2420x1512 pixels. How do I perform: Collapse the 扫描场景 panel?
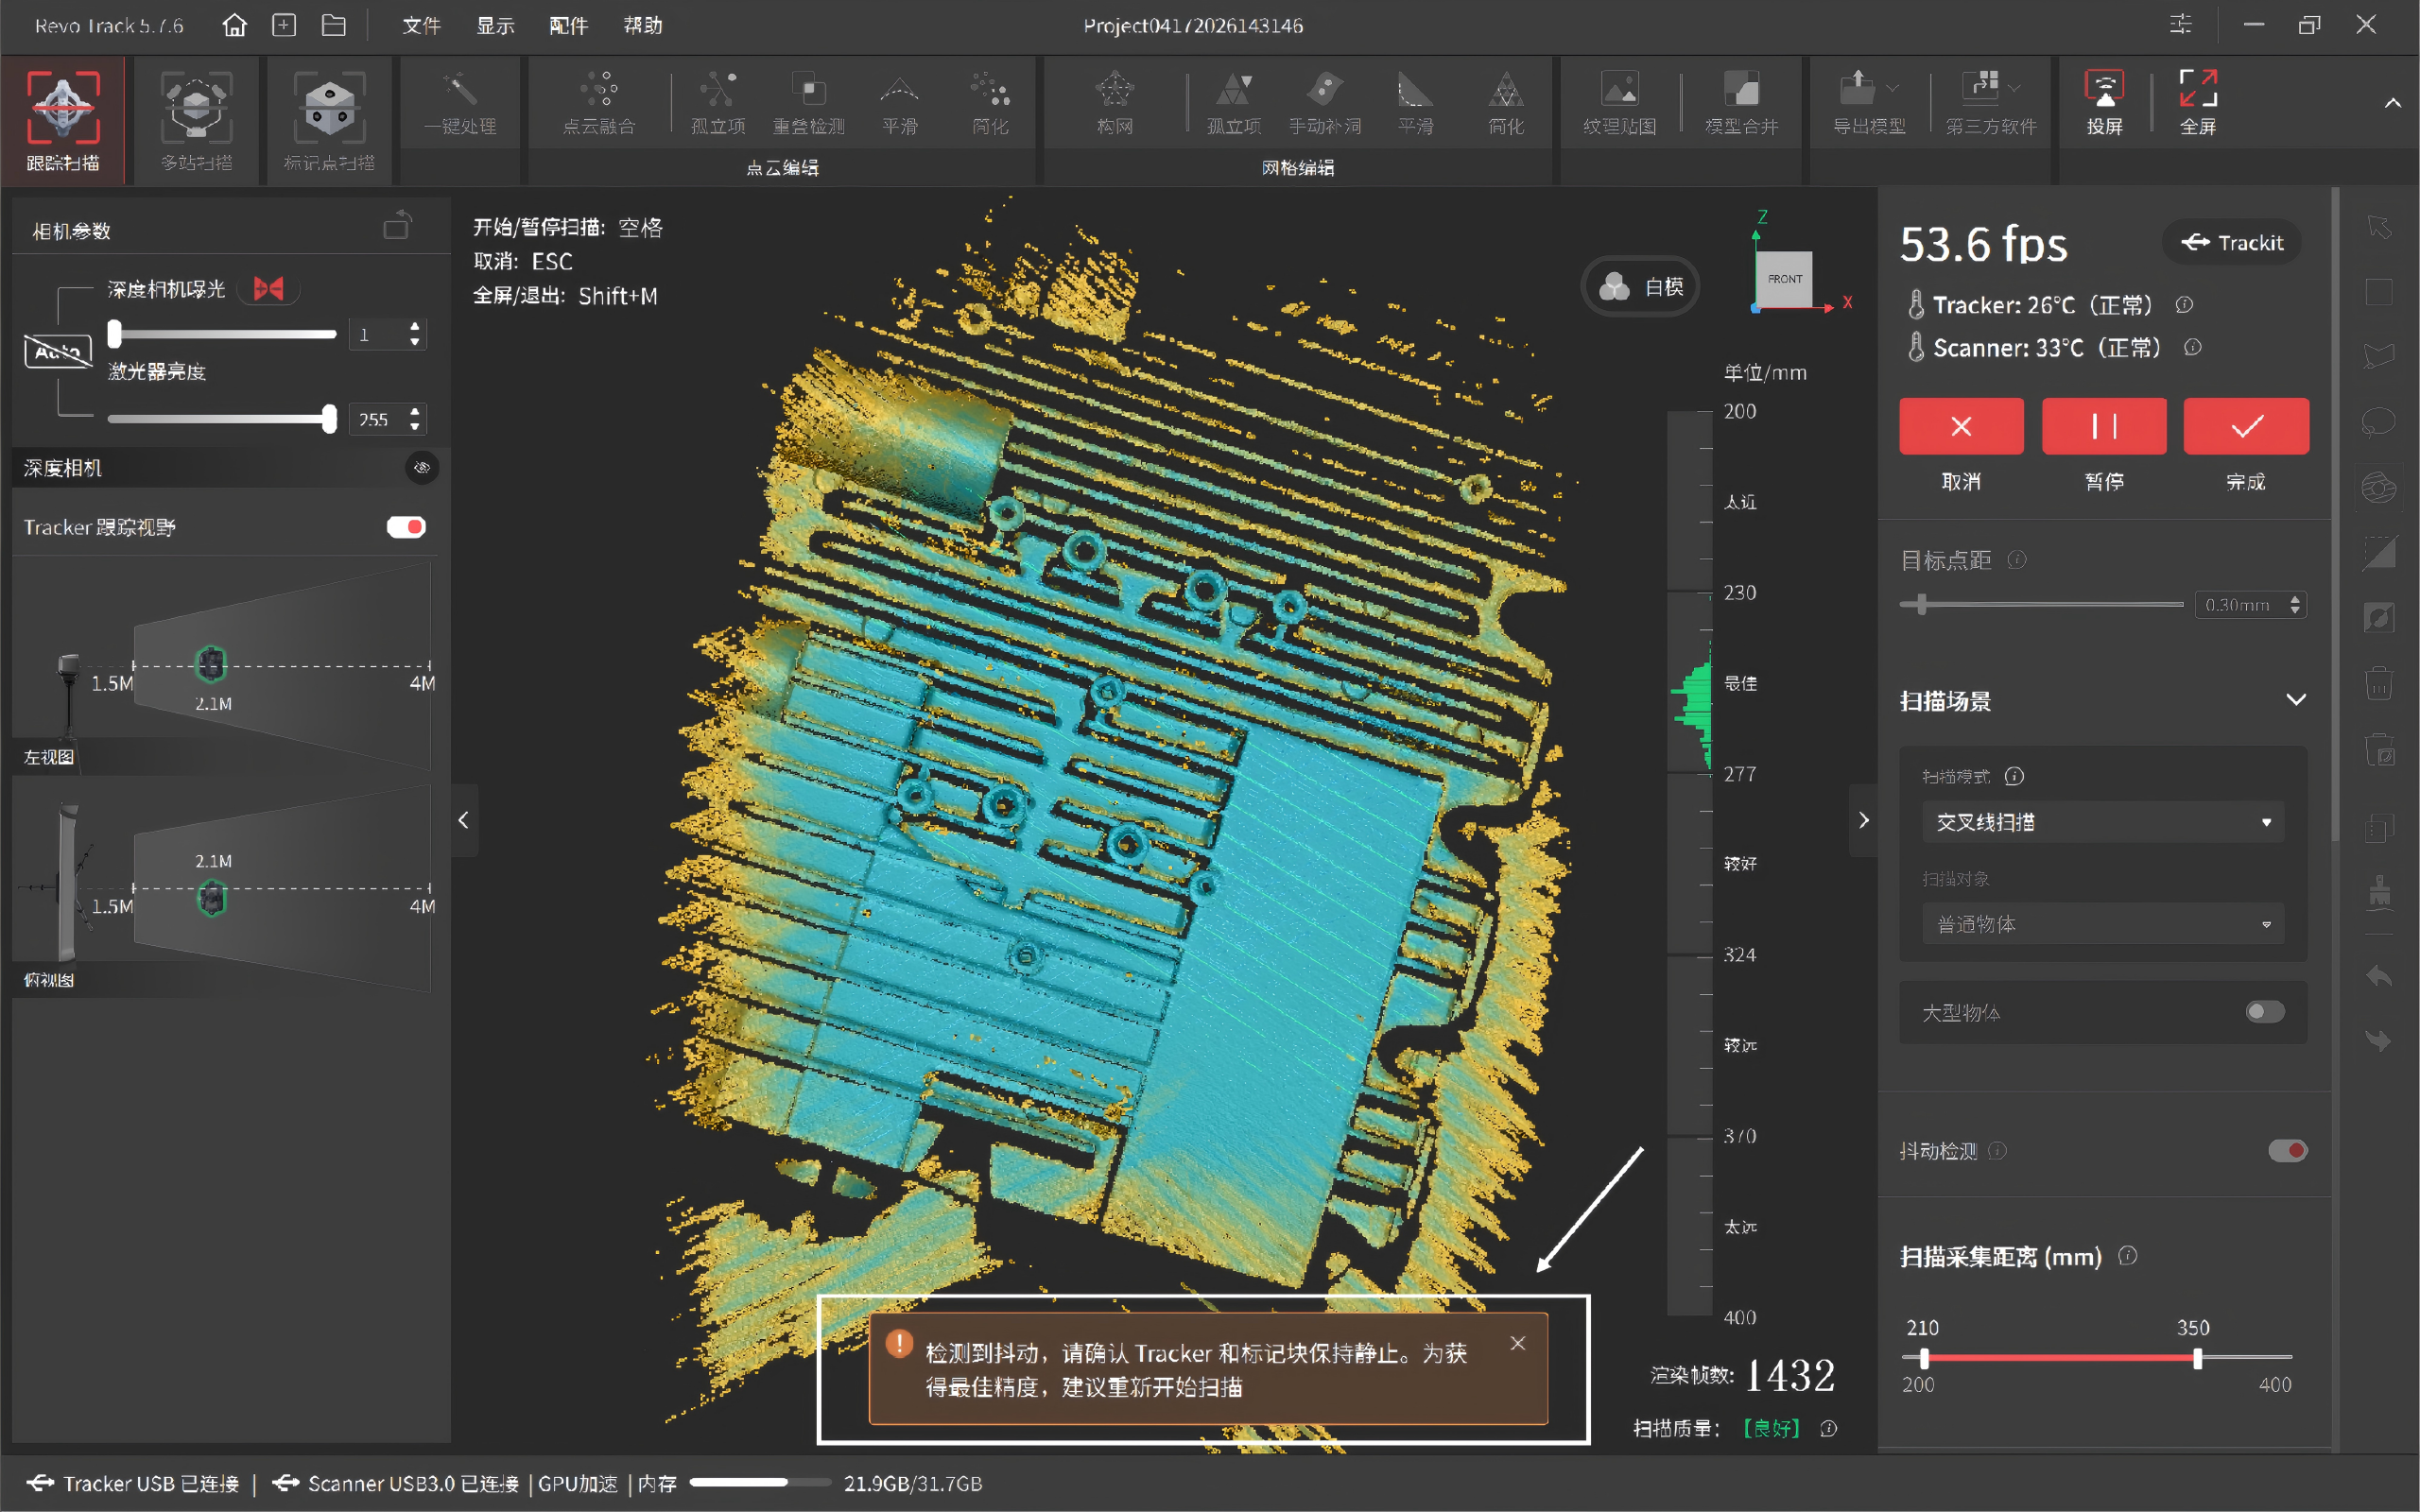pyautogui.click(x=2296, y=699)
